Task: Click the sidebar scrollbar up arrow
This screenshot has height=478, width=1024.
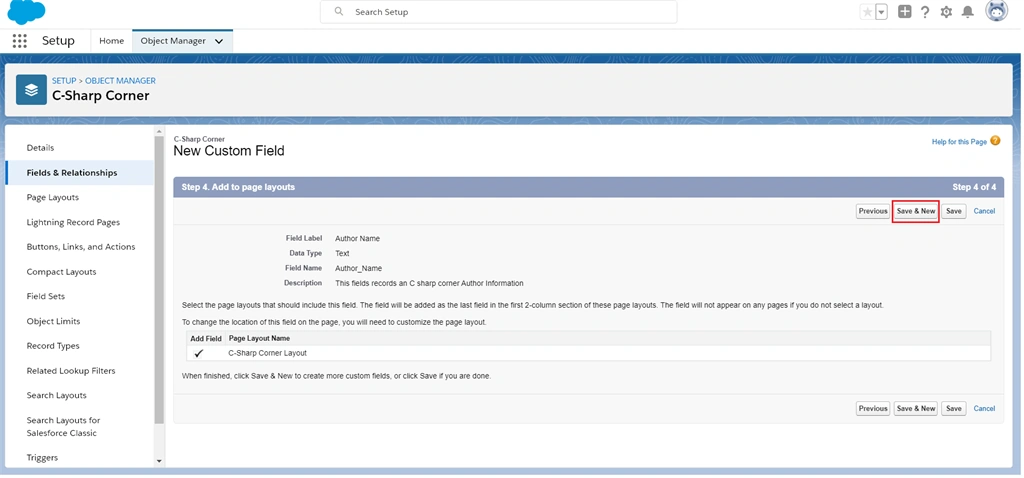Action: tap(159, 132)
